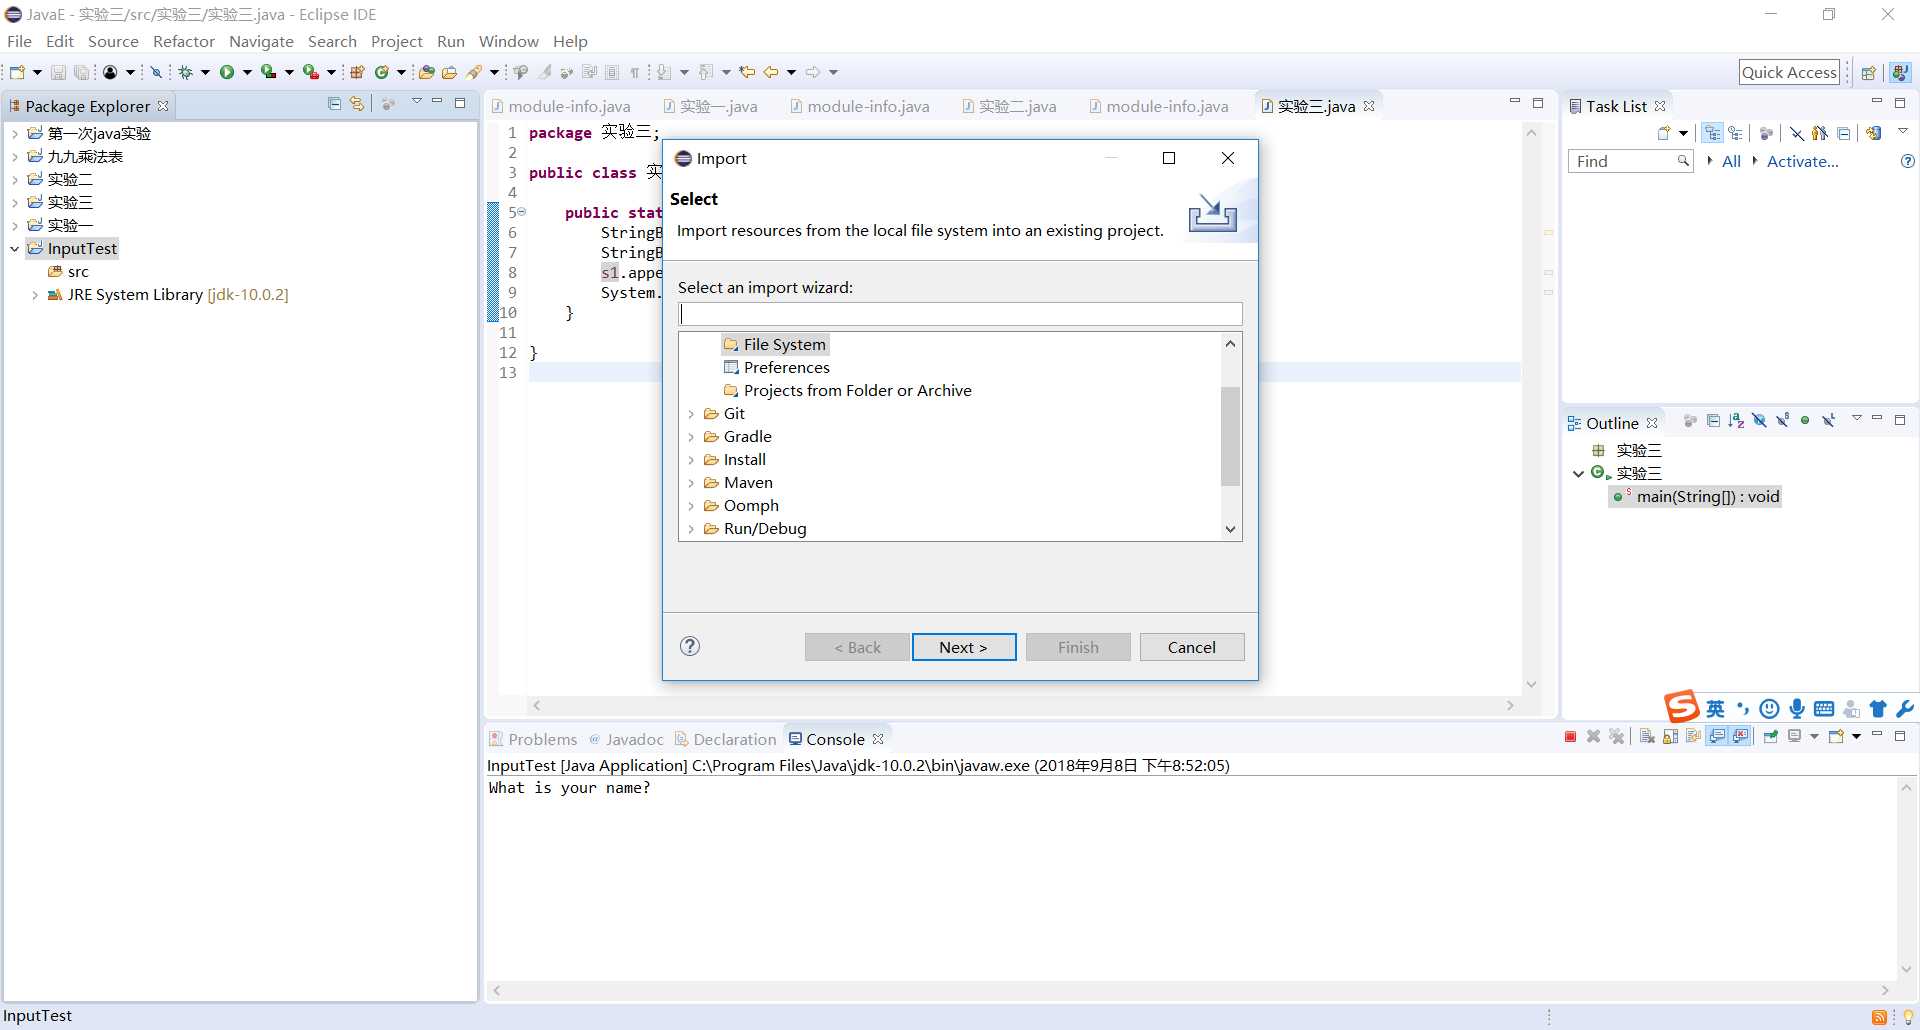This screenshot has height=1030, width=1920.
Task: Switch to the 实验二.java editor tab
Action: [1009, 106]
